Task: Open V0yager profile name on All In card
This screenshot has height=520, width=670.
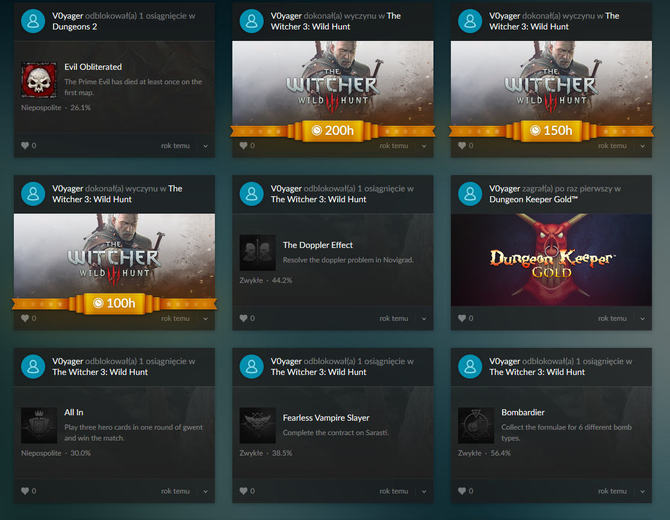Action: click(68, 361)
